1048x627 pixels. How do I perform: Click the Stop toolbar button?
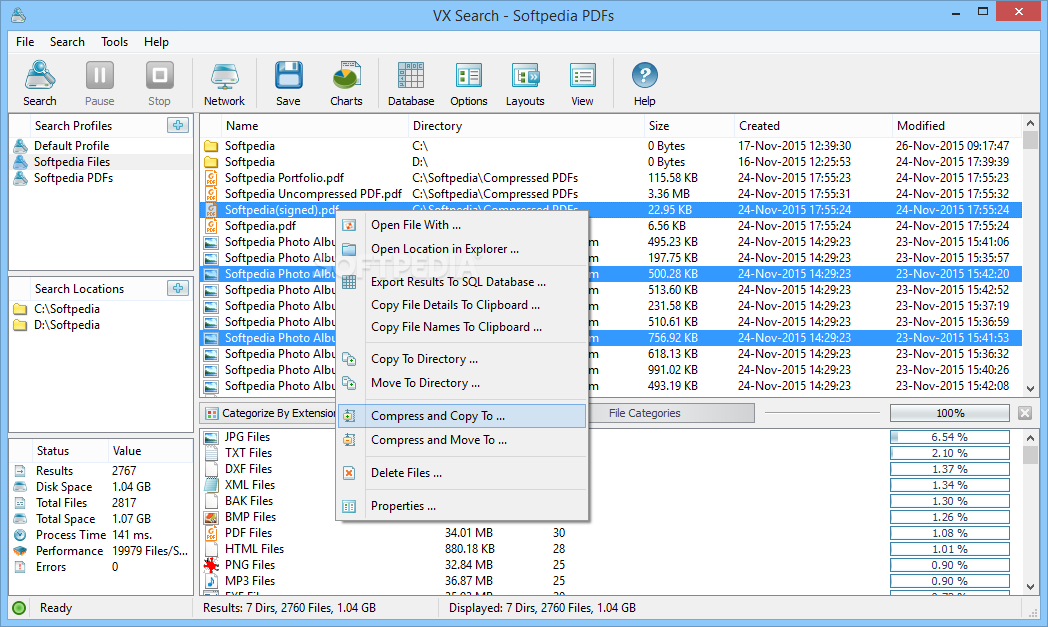[x=159, y=83]
